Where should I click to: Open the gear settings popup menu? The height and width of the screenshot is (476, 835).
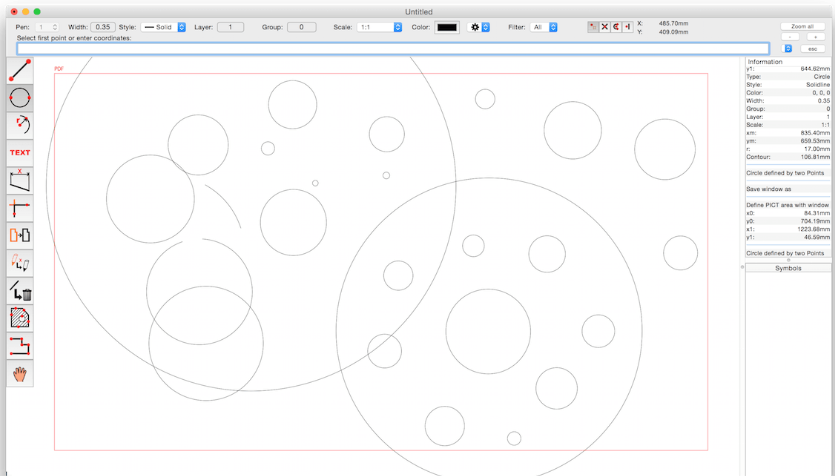click(x=478, y=27)
